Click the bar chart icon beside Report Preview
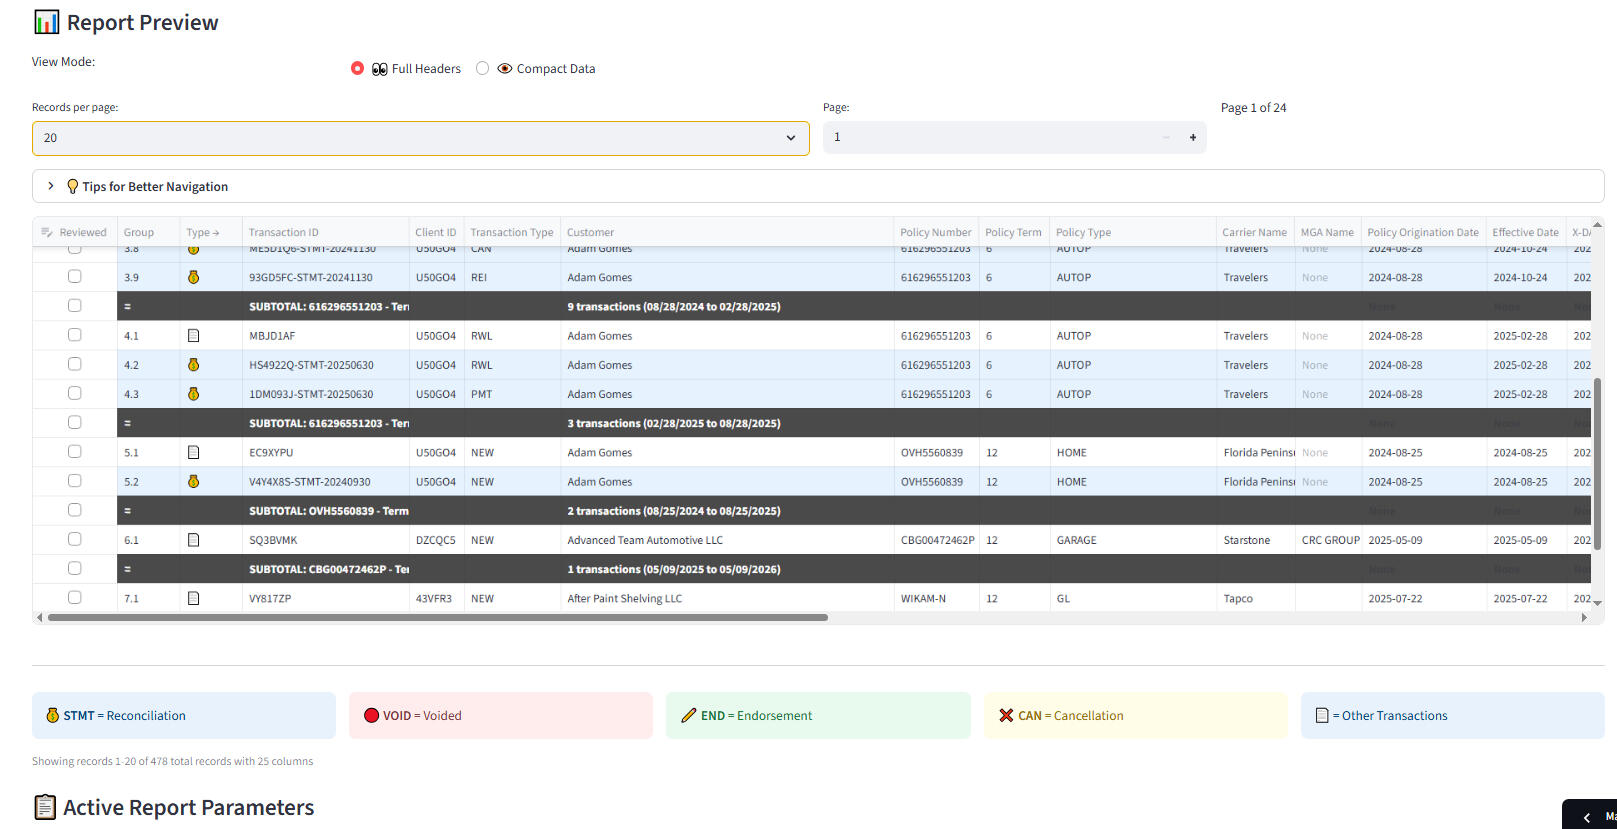The width and height of the screenshot is (1617, 829). [46, 22]
